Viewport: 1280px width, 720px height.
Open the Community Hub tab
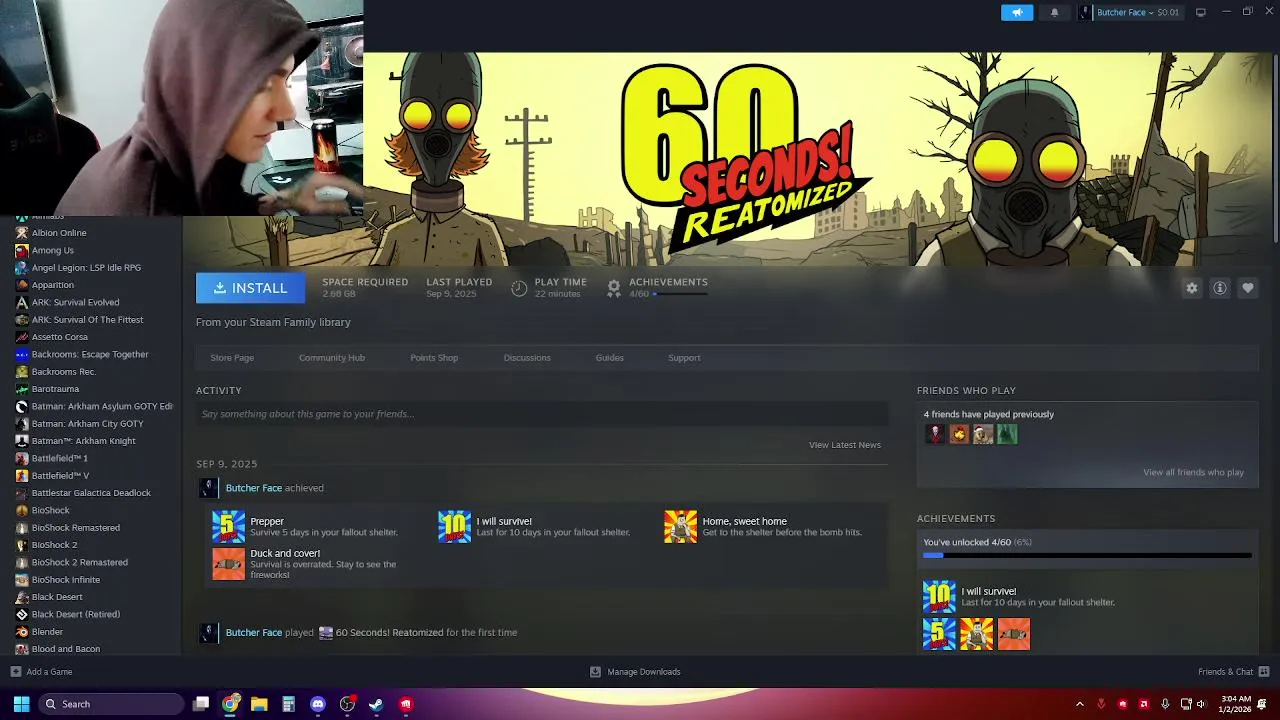[x=332, y=358]
